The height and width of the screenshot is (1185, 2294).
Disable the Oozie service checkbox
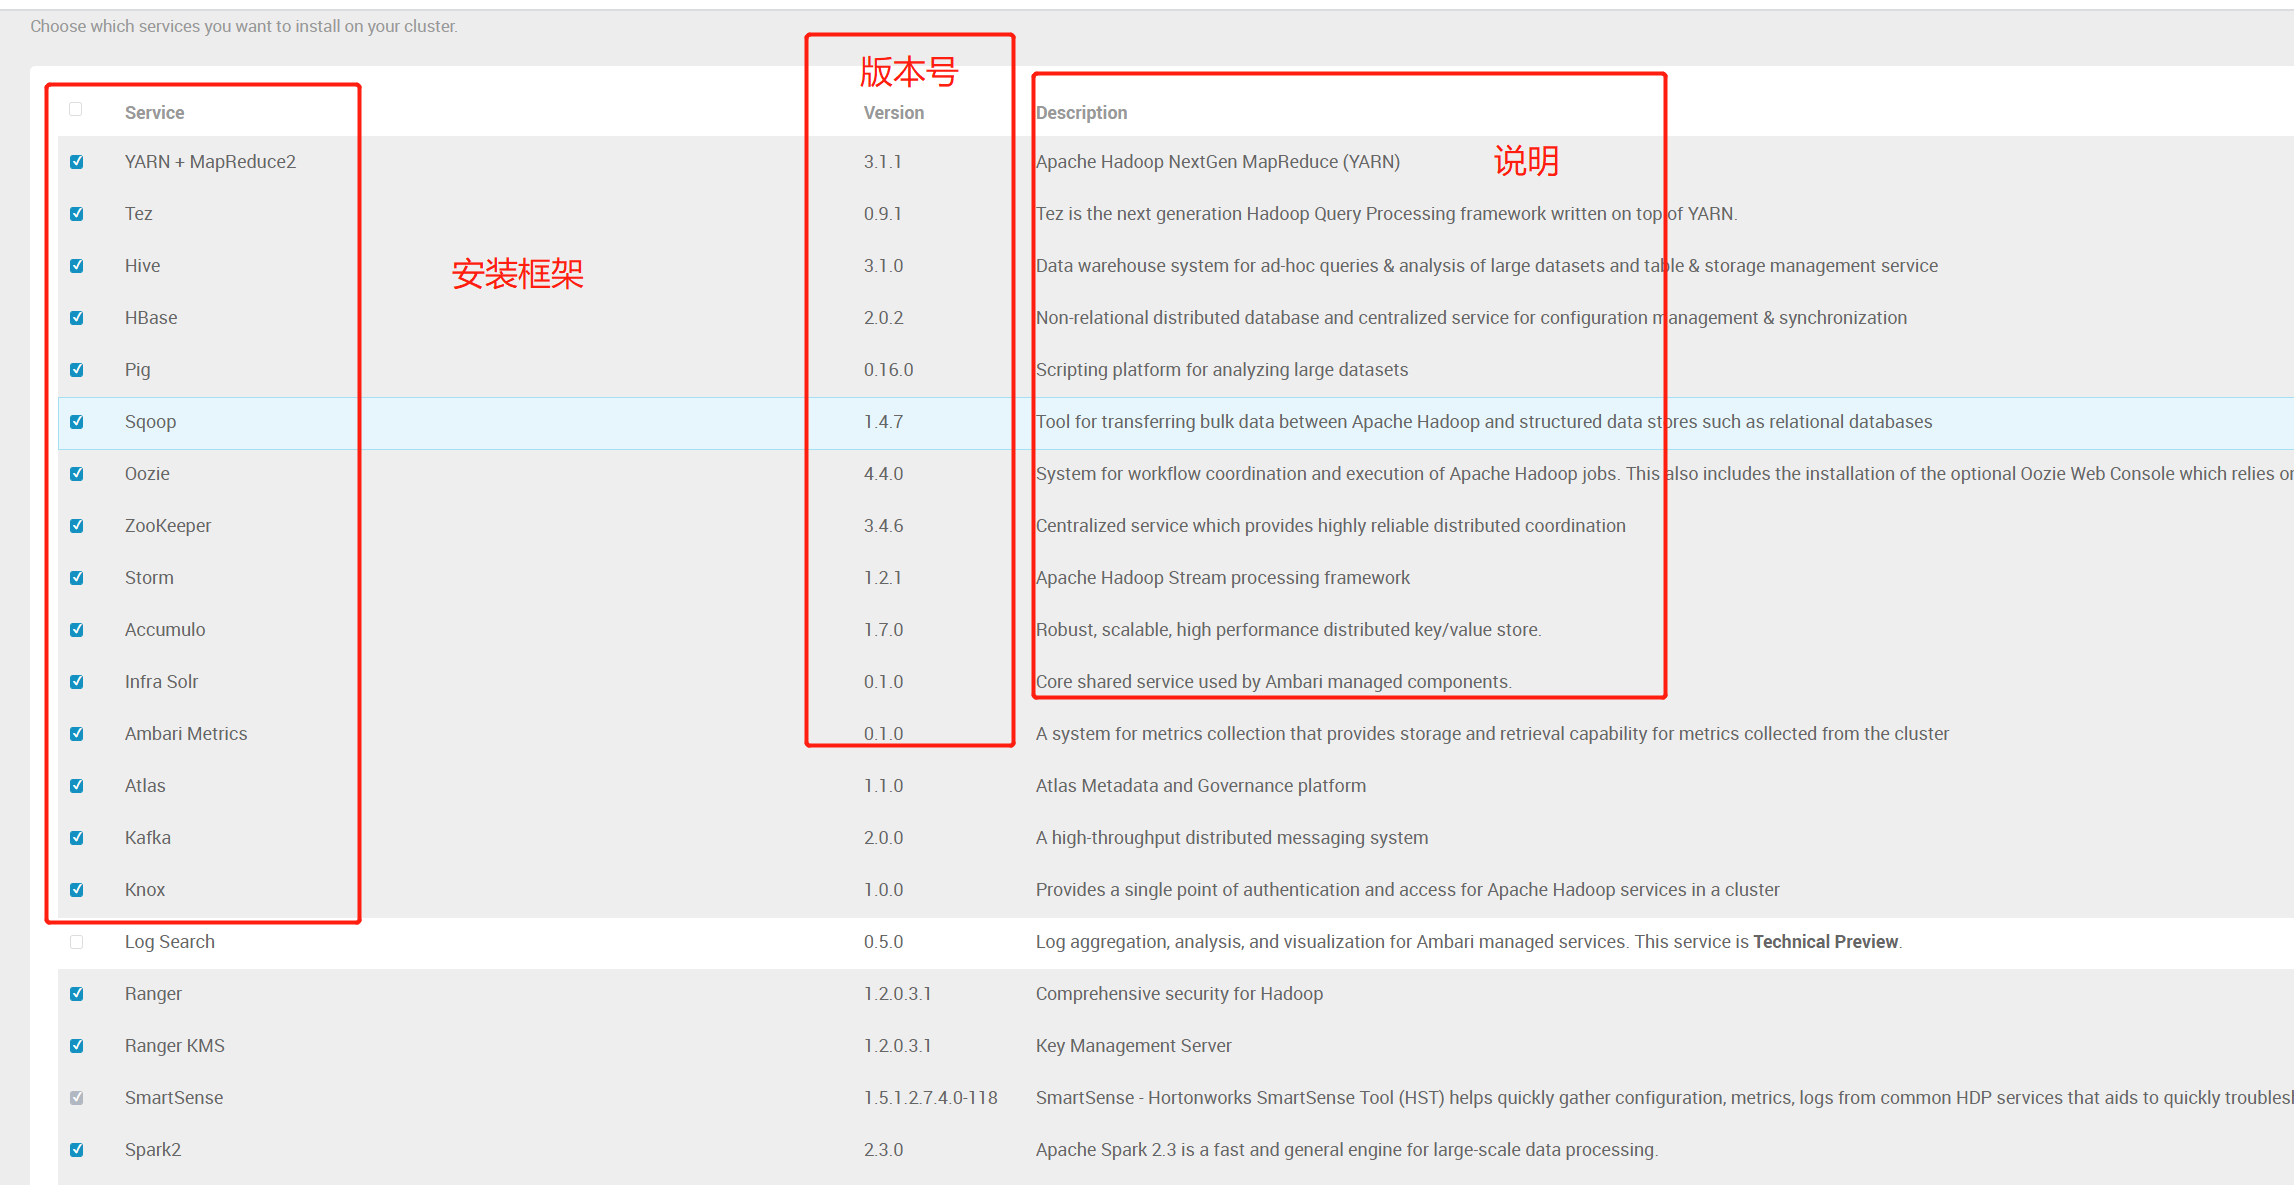pos(77,474)
